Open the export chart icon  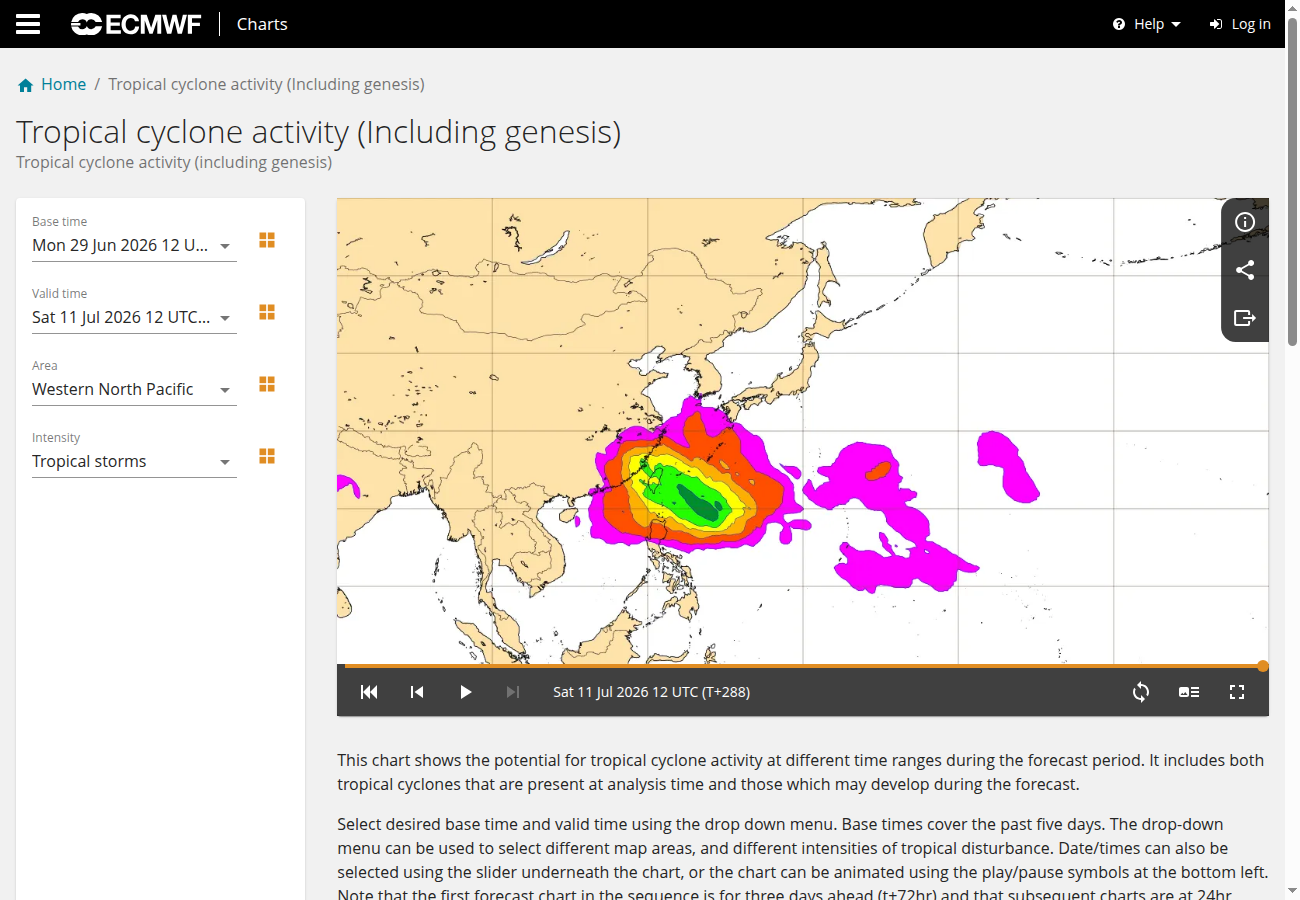coord(1245,318)
